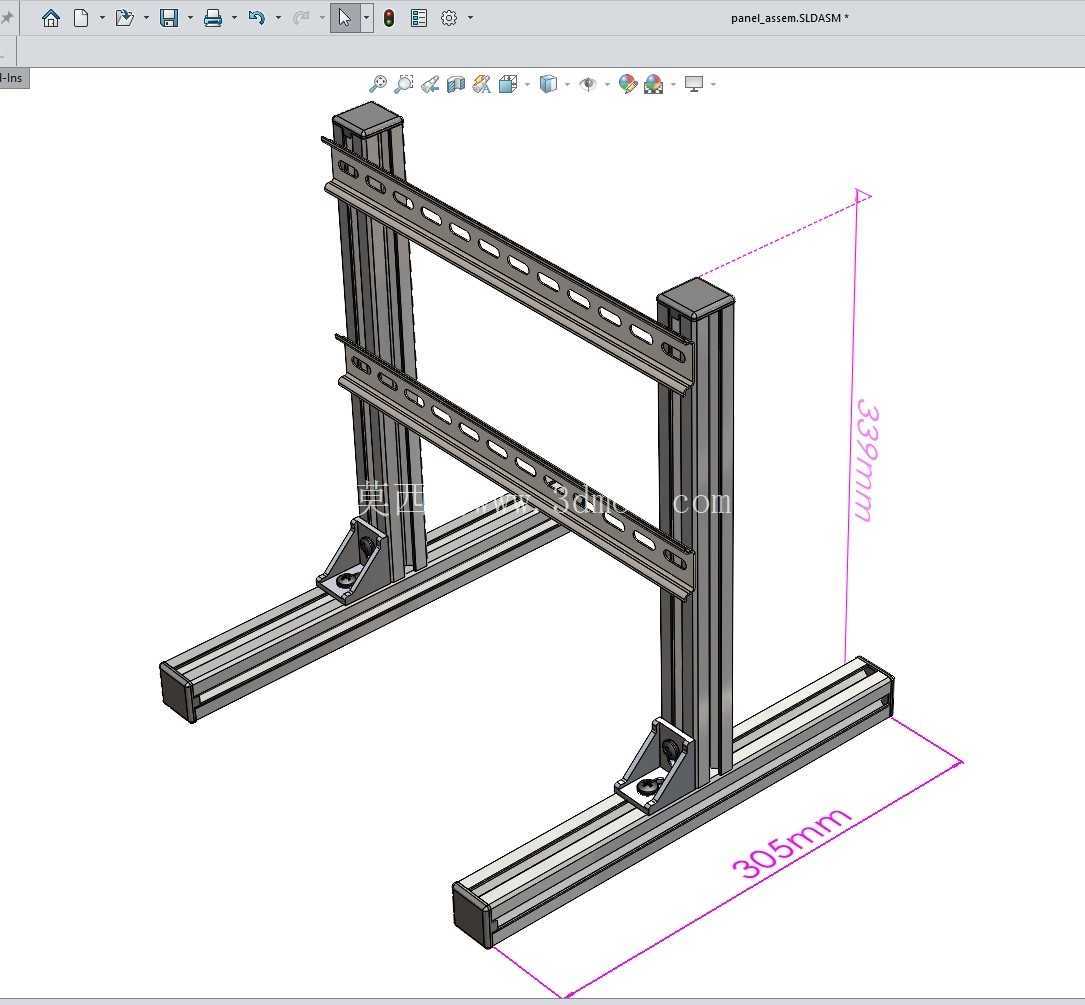Expand the Display Style dropdown arrow
Image resolution: width=1085 pixels, height=1005 pixels.
click(567, 85)
